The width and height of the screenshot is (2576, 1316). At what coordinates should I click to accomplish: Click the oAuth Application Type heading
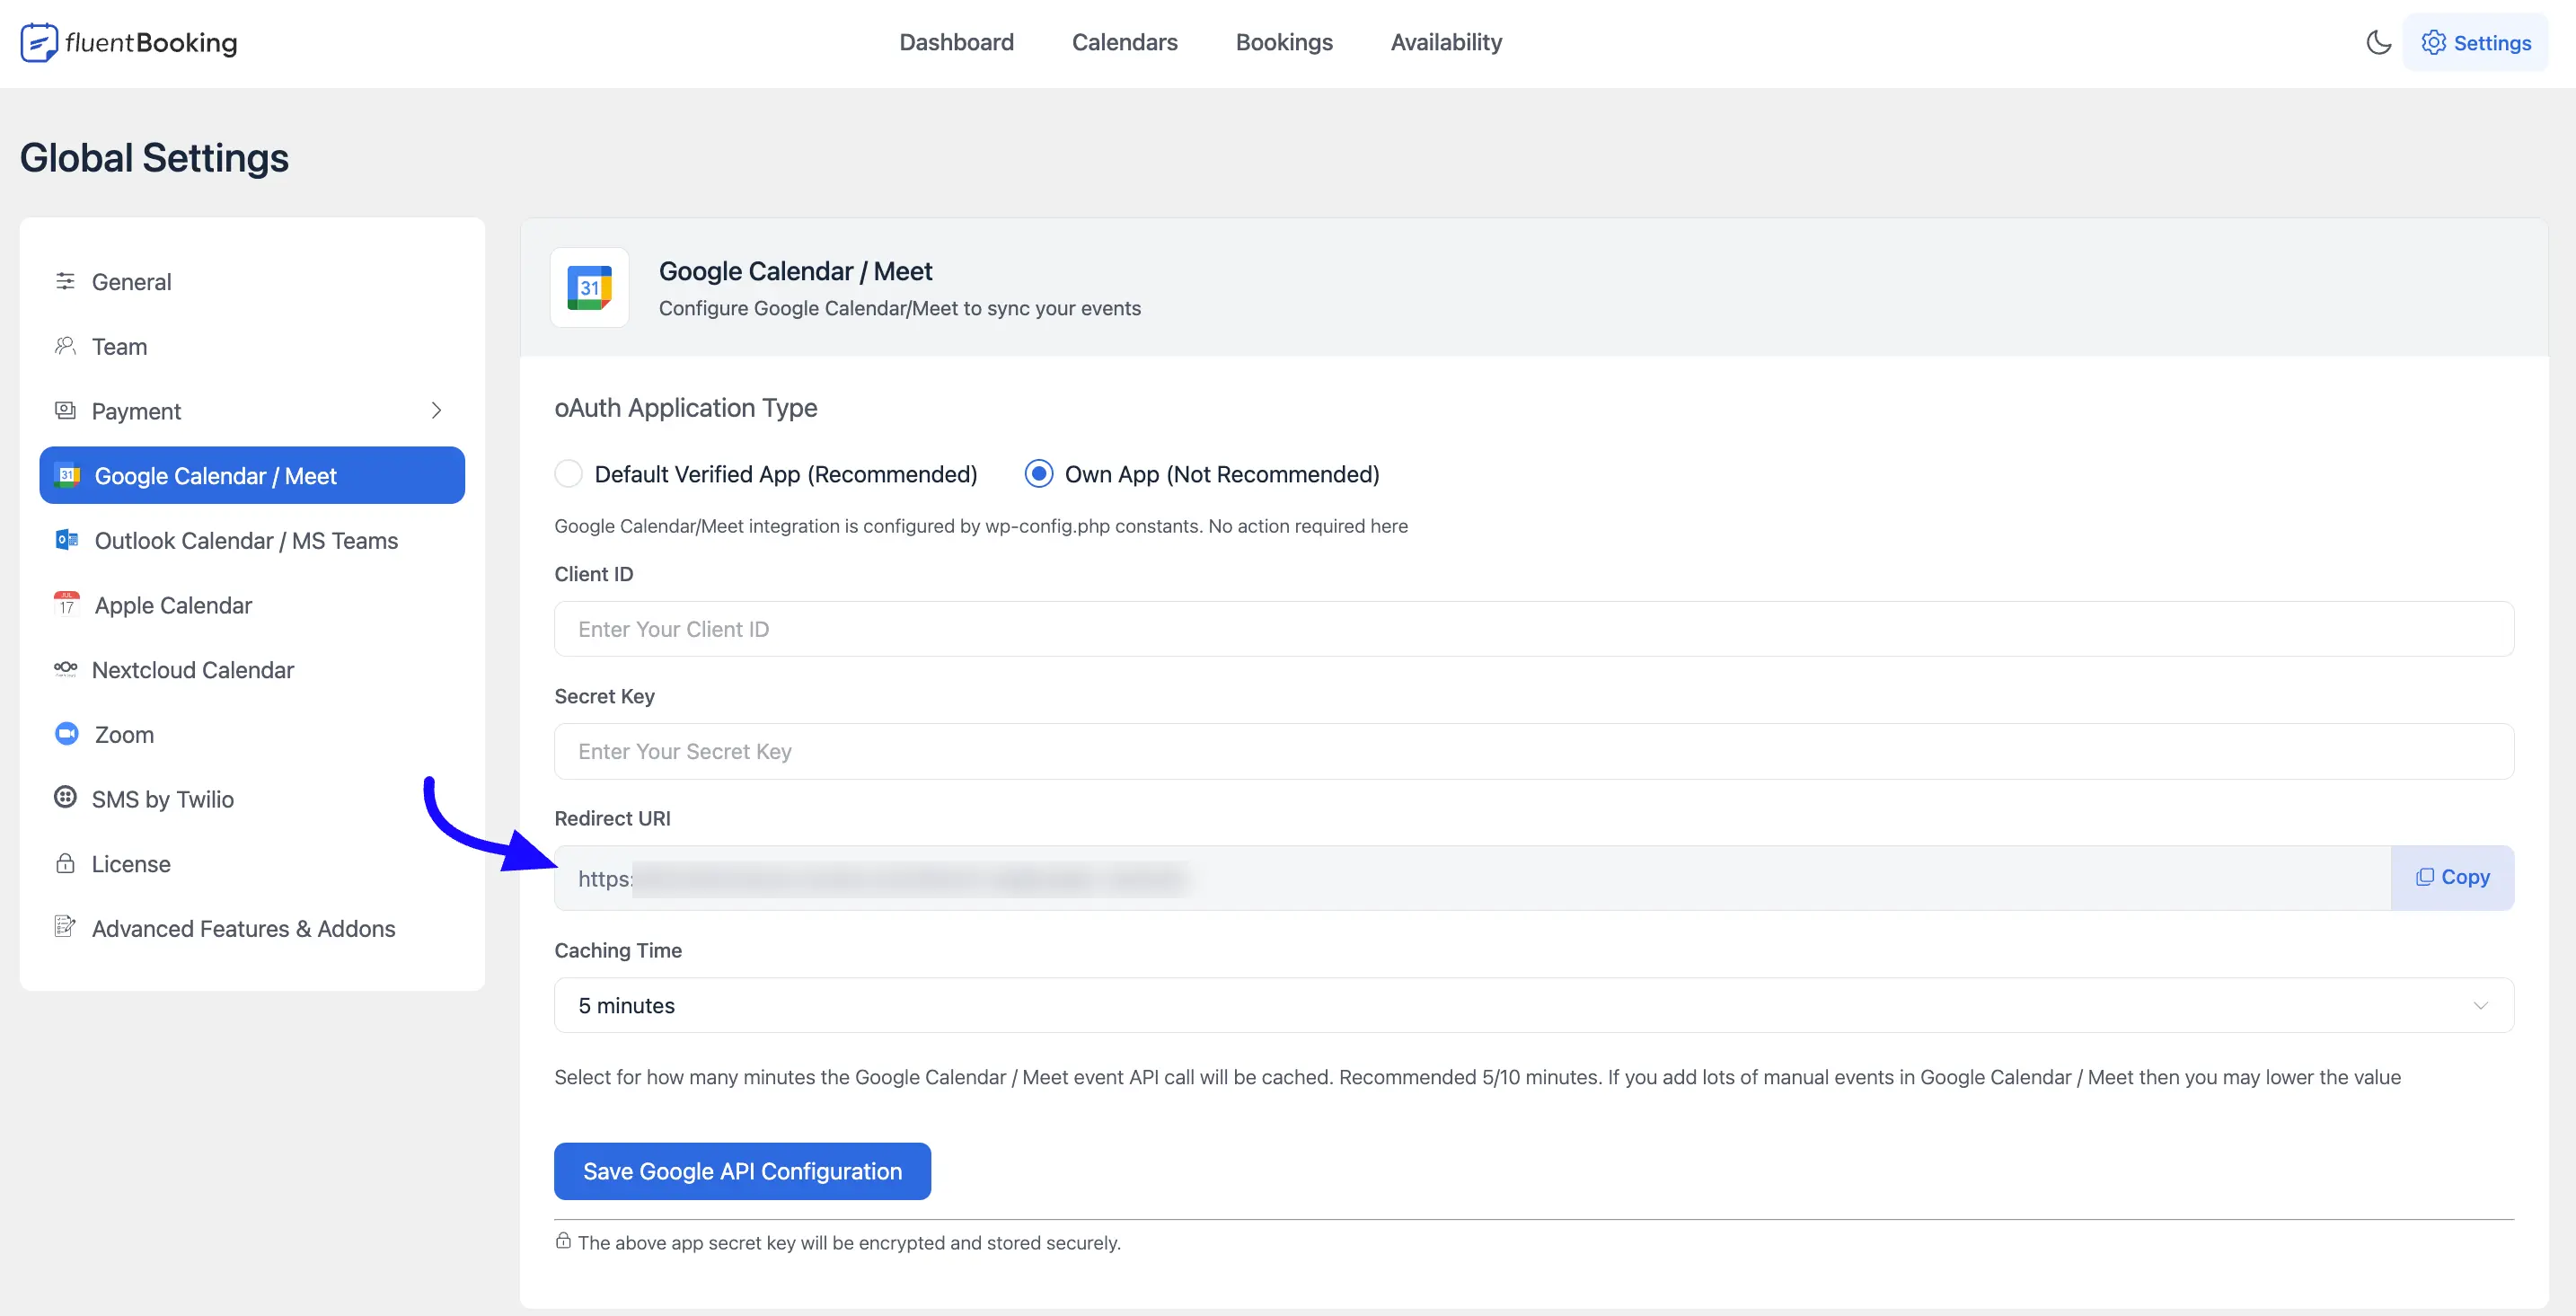[x=685, y=407]
